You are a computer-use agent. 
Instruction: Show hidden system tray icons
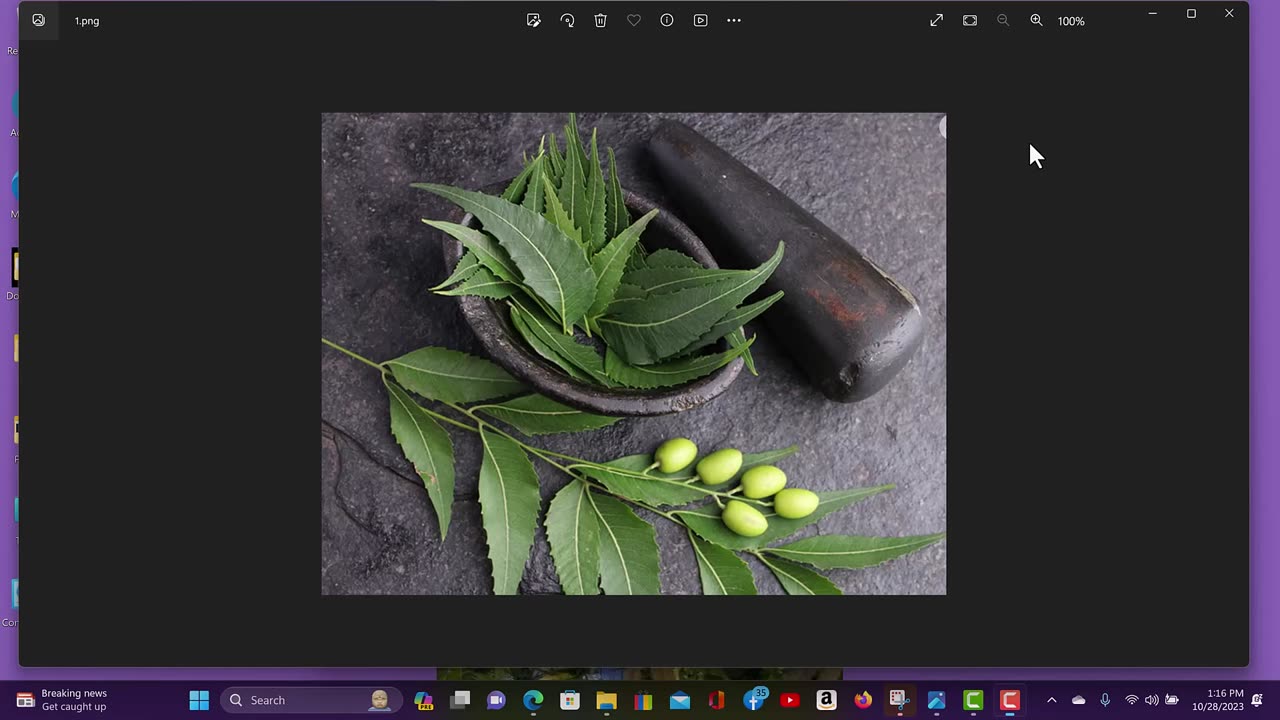coord(1051,700)
